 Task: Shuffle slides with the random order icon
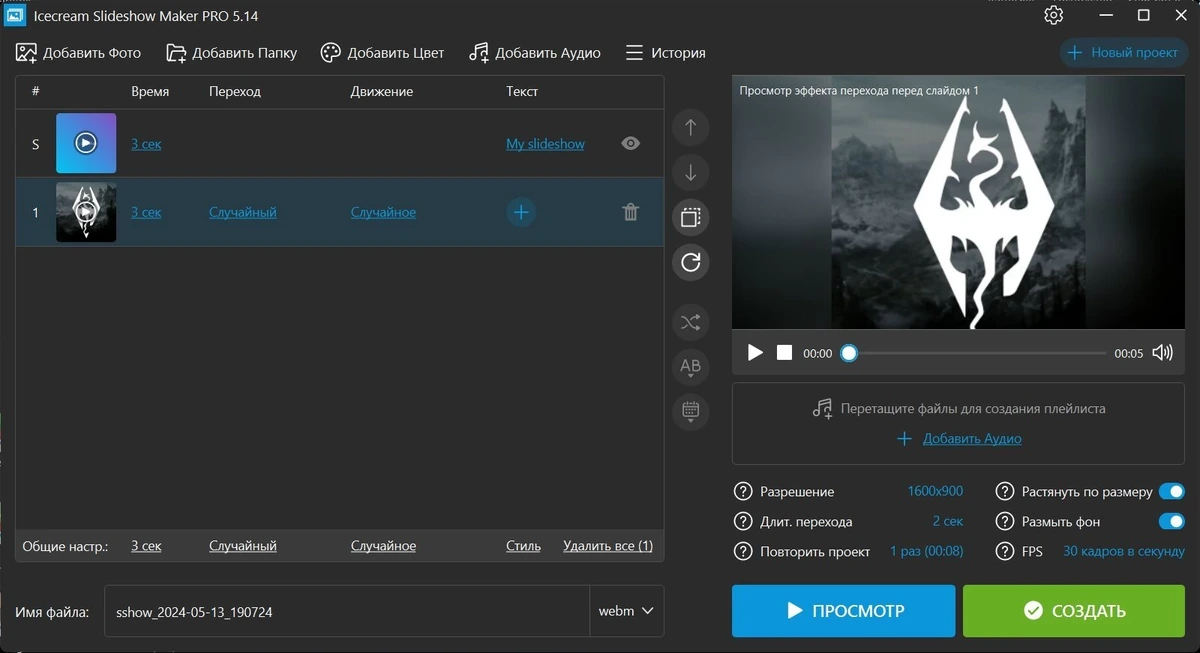tap(690, 322)
